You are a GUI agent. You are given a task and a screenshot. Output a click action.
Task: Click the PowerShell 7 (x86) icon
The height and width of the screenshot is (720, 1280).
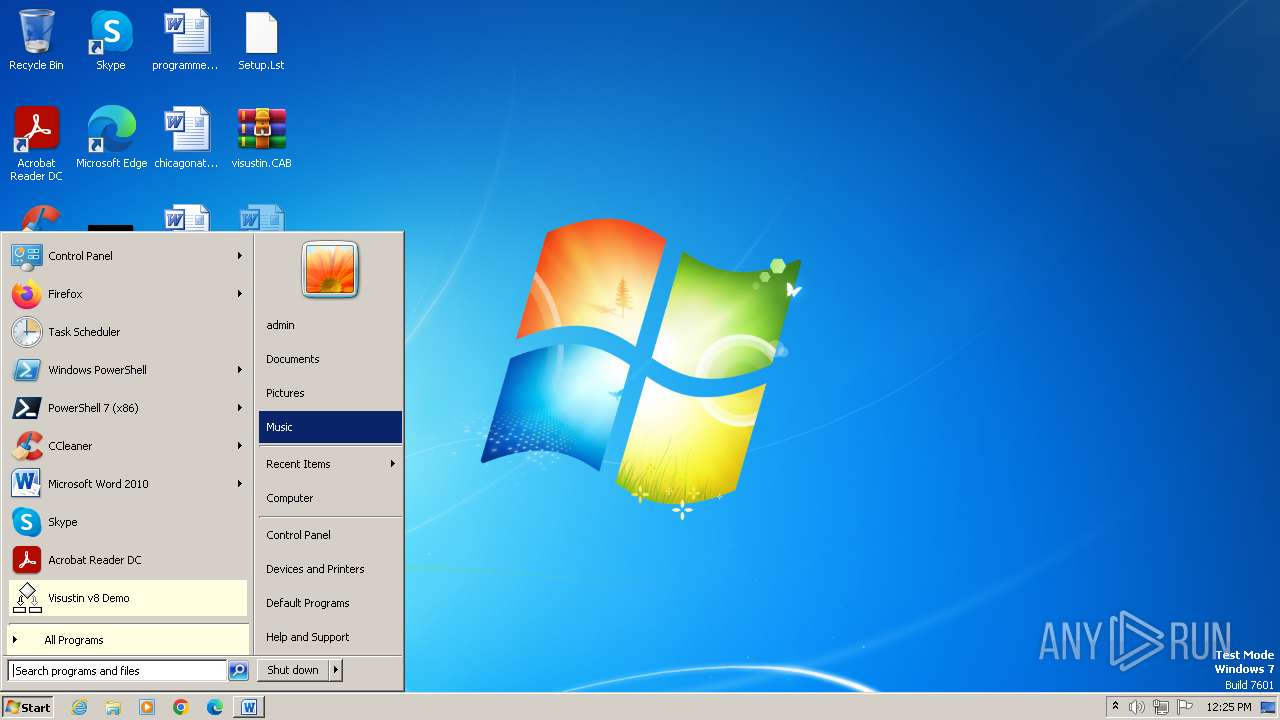26,408
